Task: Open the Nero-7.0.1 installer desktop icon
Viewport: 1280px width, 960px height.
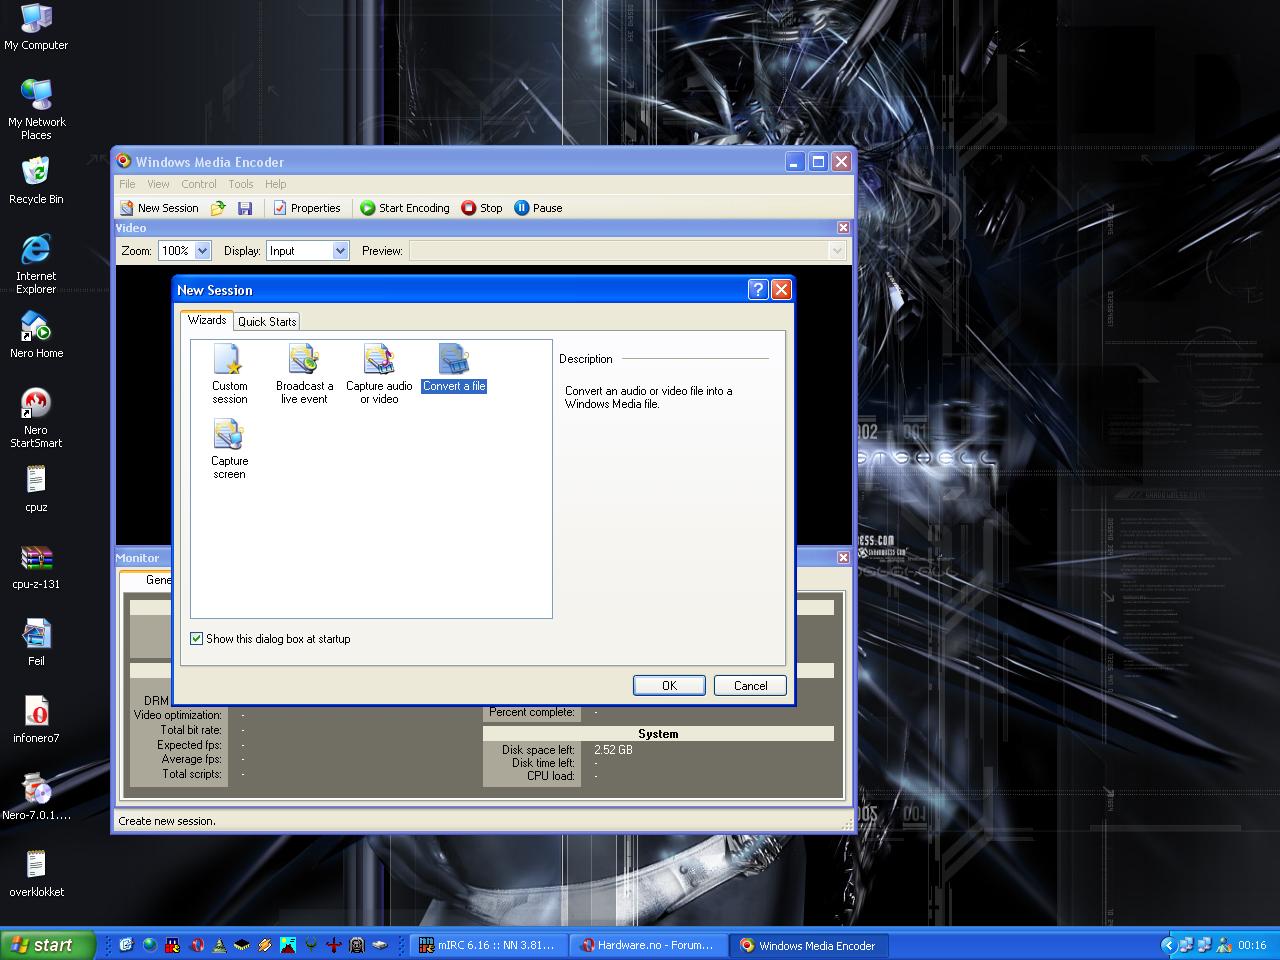Action: (x=36, y=796)
